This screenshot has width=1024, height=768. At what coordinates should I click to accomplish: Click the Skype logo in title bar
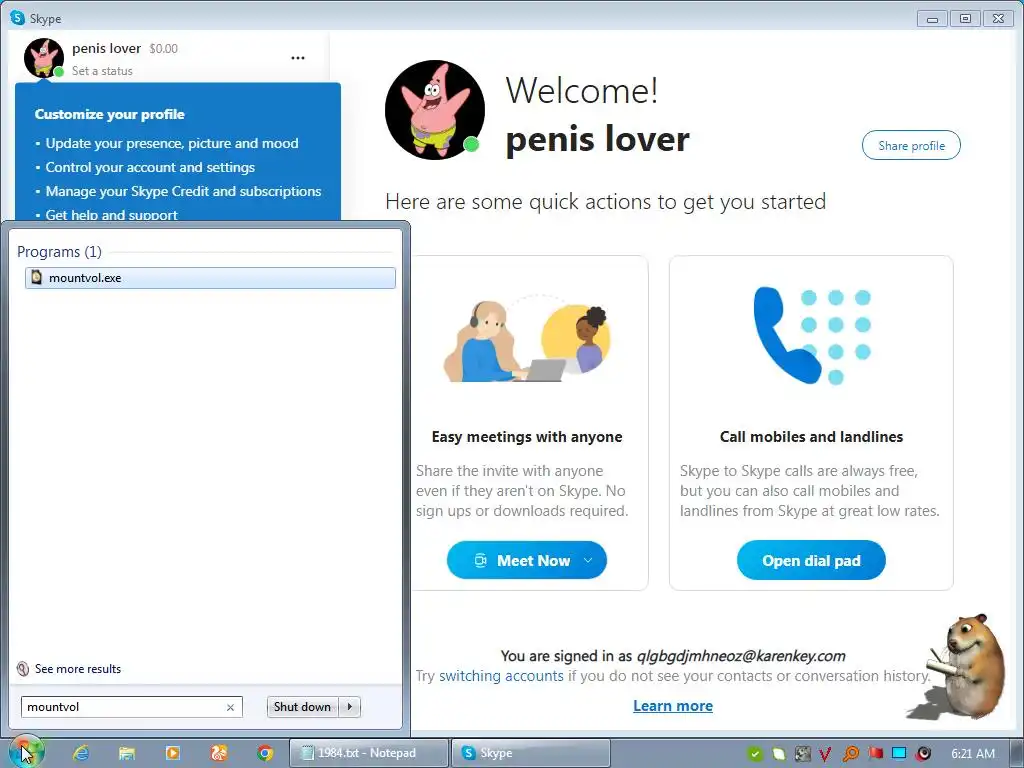click(x=18, y=18)
